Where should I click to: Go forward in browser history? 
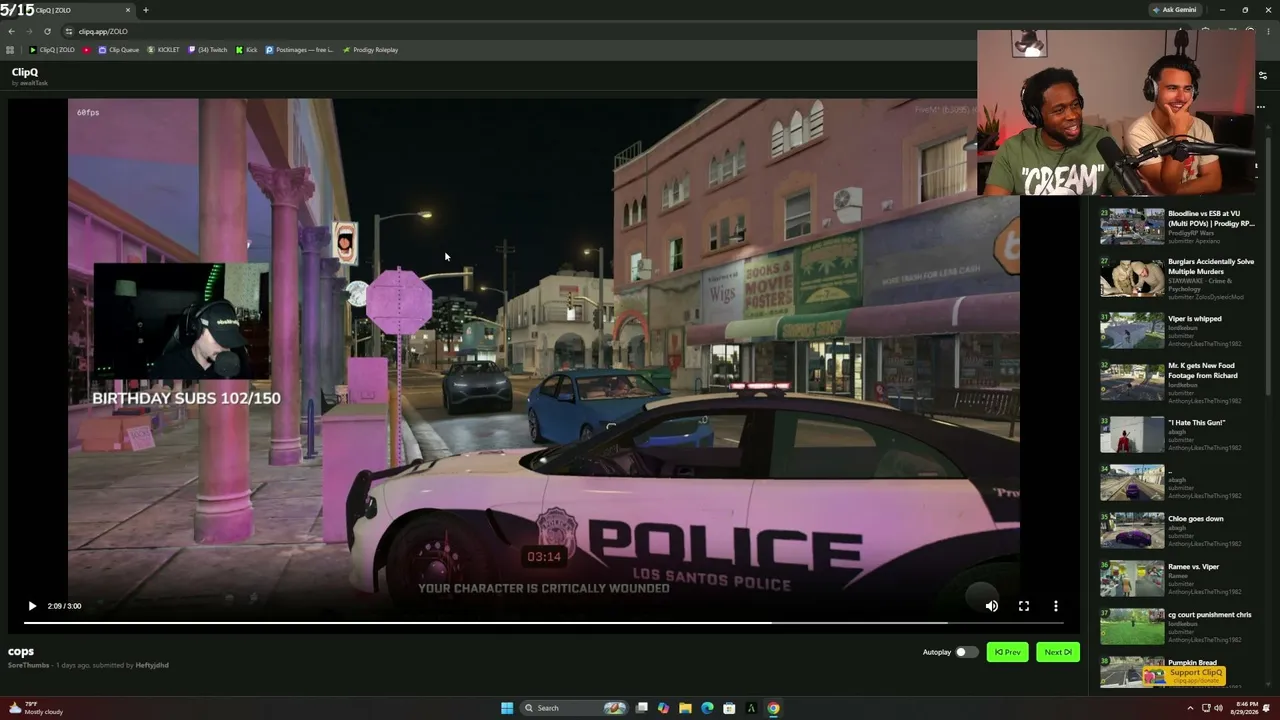pos(28,31)
